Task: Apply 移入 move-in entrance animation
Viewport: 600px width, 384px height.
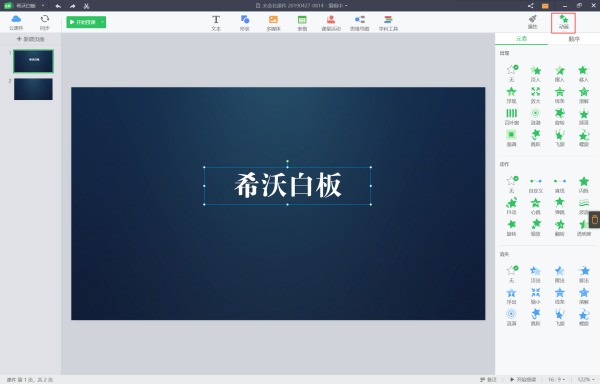Action: tap(584, 74)
